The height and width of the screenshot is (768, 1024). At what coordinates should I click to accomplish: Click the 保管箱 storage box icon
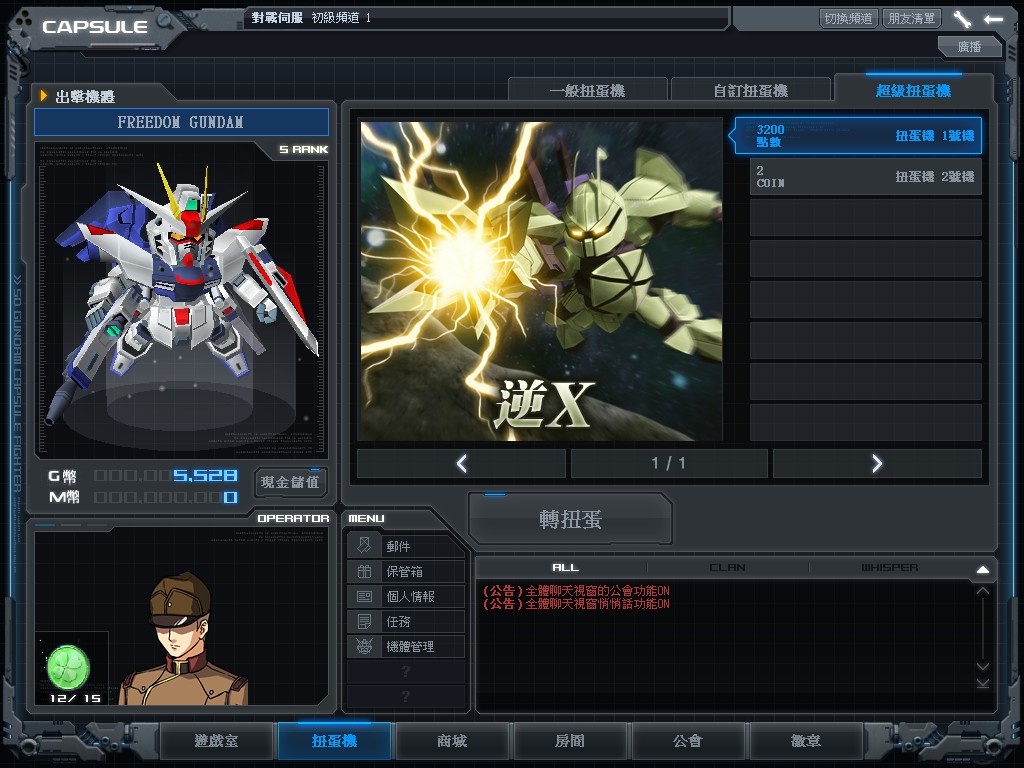(364, 571)
